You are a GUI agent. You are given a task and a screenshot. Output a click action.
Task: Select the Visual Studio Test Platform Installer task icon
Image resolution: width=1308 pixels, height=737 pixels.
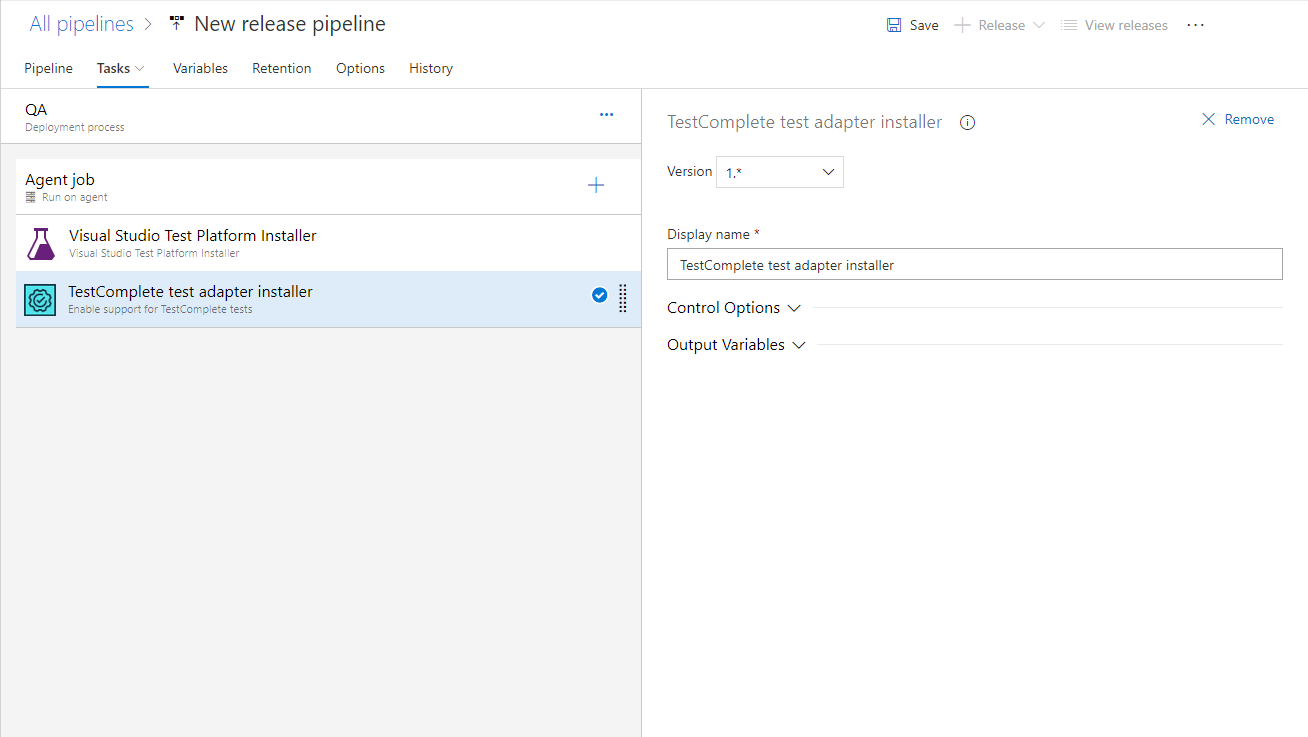click(x=41, y=243)
